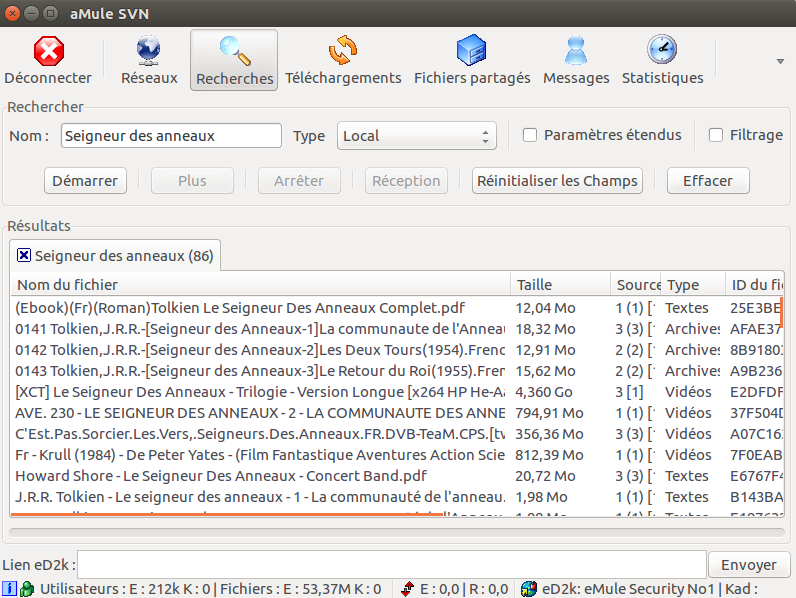Focus the Lien eD2k input field
This screenshot has height=598, width=796.
pyautogui.click(x=392, y=564)
